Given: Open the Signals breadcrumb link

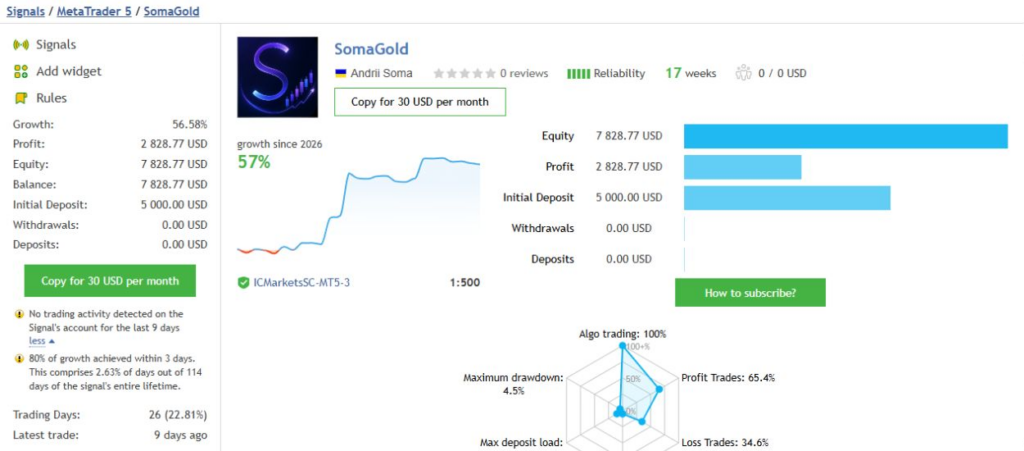Looking at the screenshot, I should coord(25,11).
